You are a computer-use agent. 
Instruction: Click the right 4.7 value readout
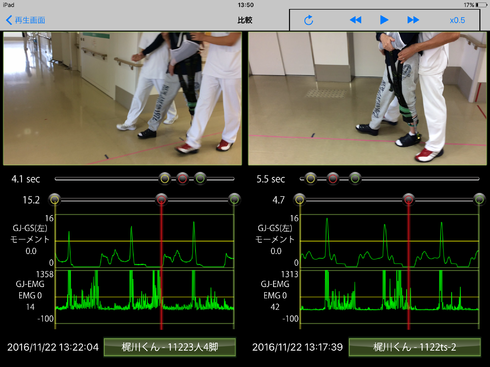tap(278, 200)
